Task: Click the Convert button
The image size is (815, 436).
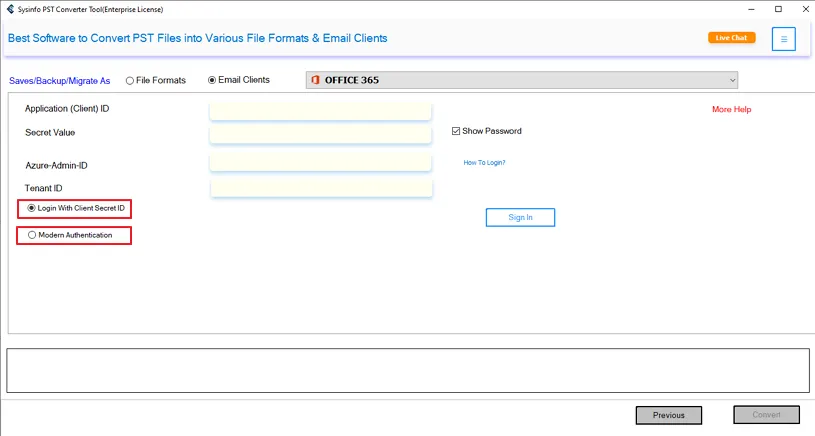Action: (766, 415)
